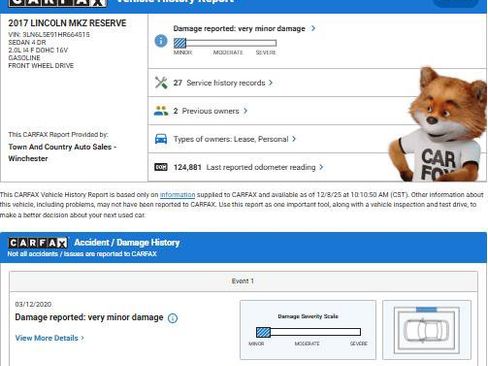Click the Event 1 header row

pos(244,281)
